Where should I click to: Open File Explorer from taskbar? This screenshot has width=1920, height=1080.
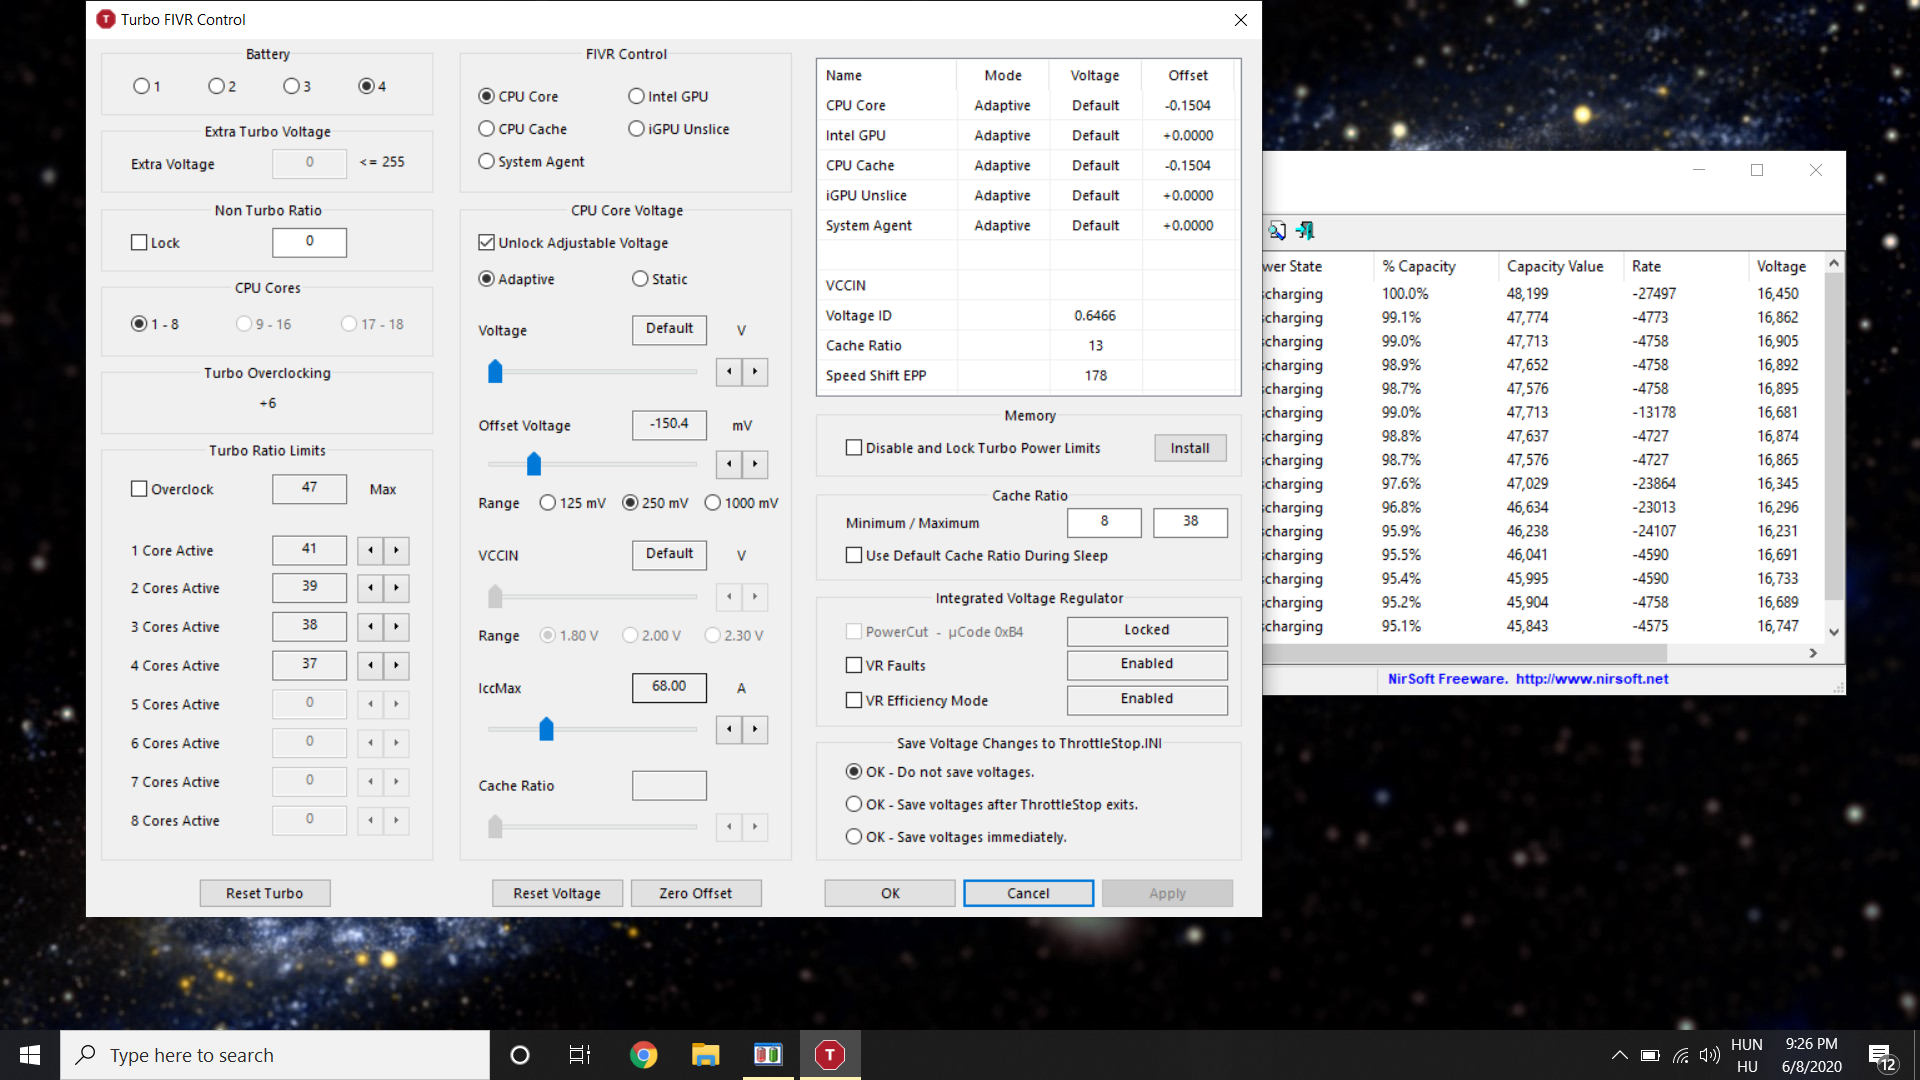pos(706,1055)
